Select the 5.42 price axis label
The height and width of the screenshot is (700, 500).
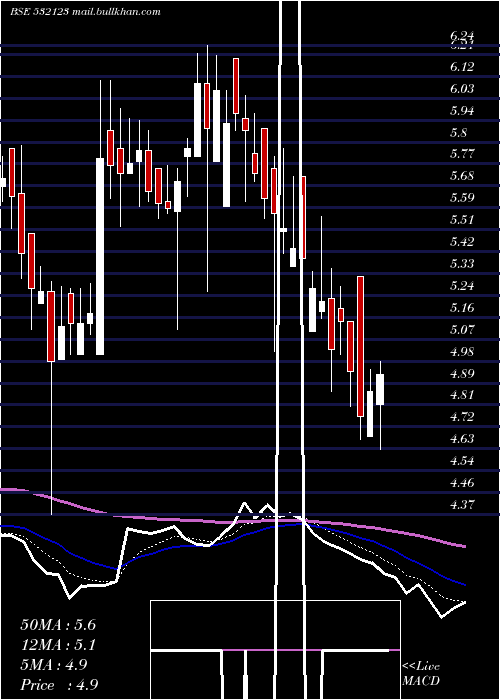[462, 242]
